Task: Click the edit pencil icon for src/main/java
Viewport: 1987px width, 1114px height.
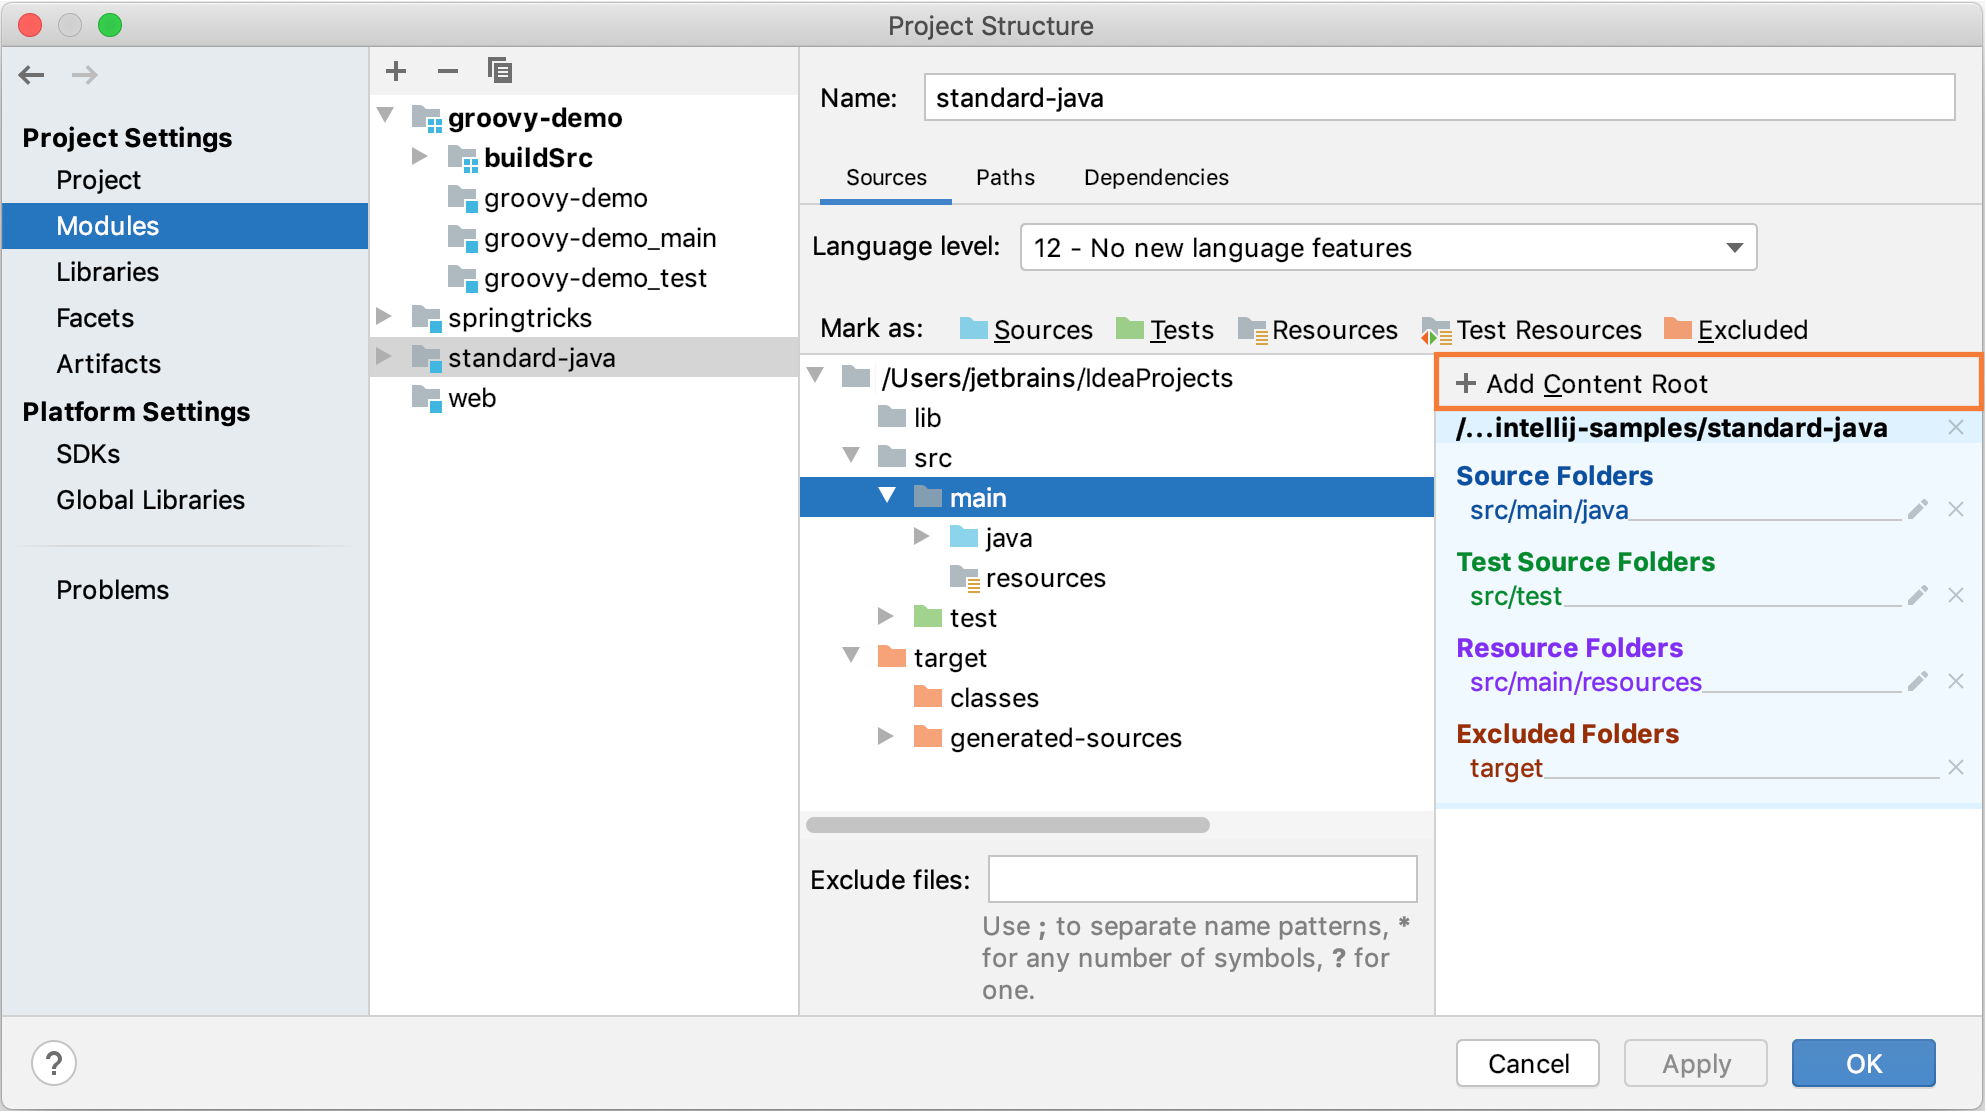Action: (x=1921, y=511)
